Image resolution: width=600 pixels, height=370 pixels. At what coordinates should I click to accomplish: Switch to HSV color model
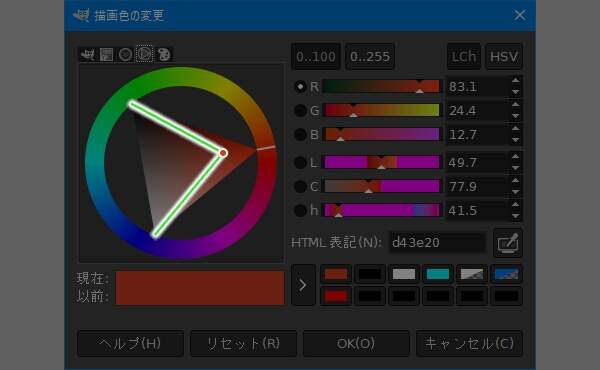point(504,57)
